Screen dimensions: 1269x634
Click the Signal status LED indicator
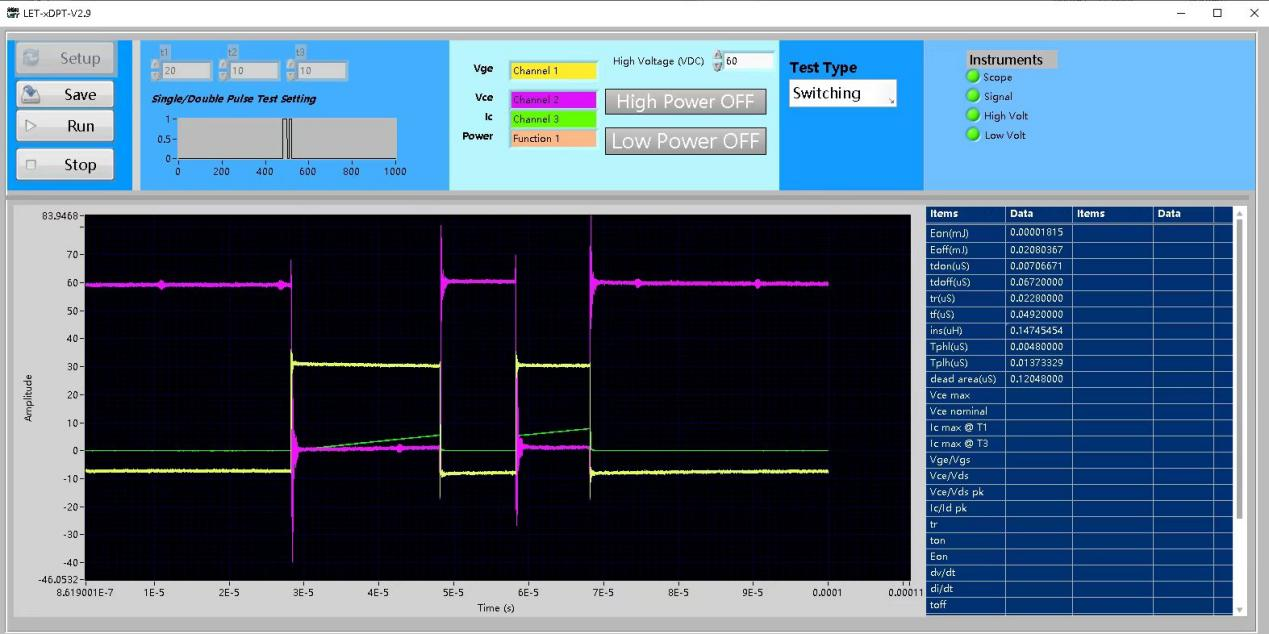[x=972, y=96]
